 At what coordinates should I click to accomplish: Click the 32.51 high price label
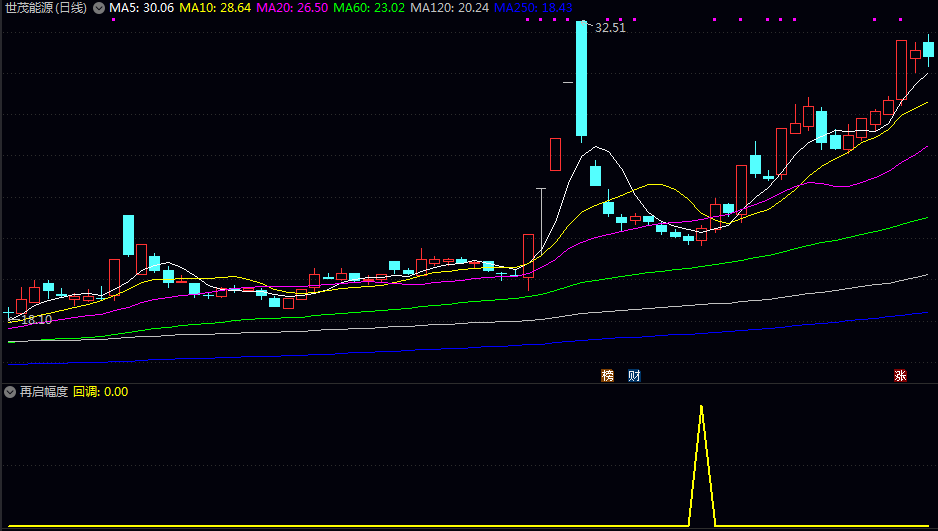point(610,28)
